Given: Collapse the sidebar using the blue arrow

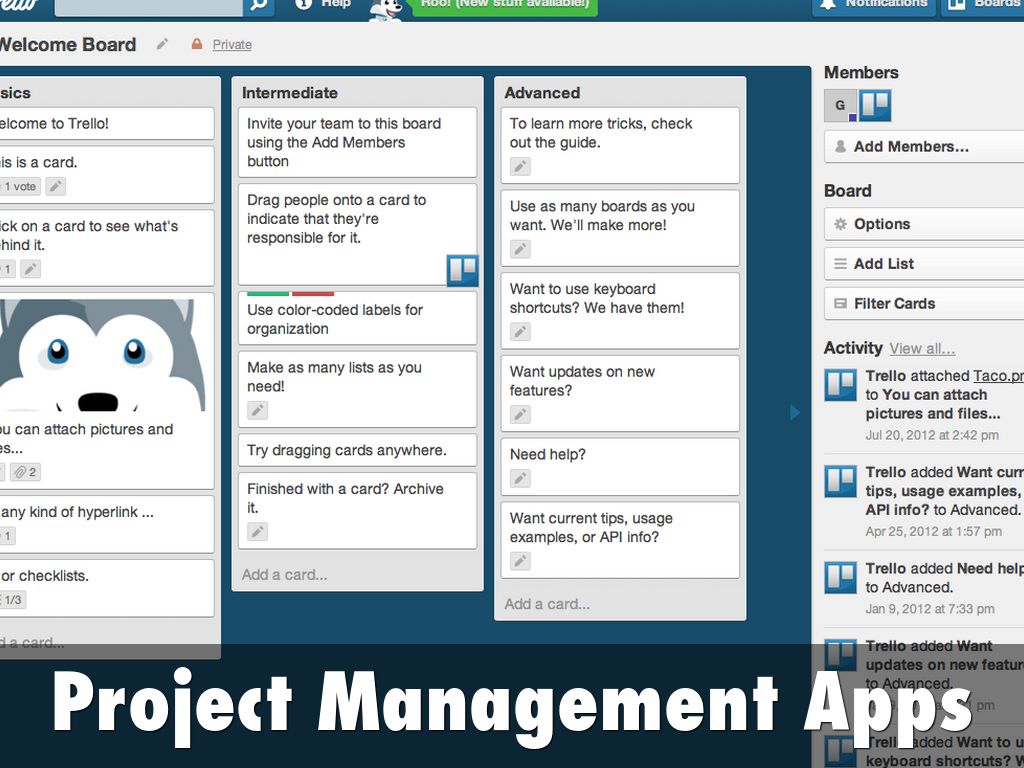Looking at the screenshot, I should pyautogui.click(x=795, y=412).
